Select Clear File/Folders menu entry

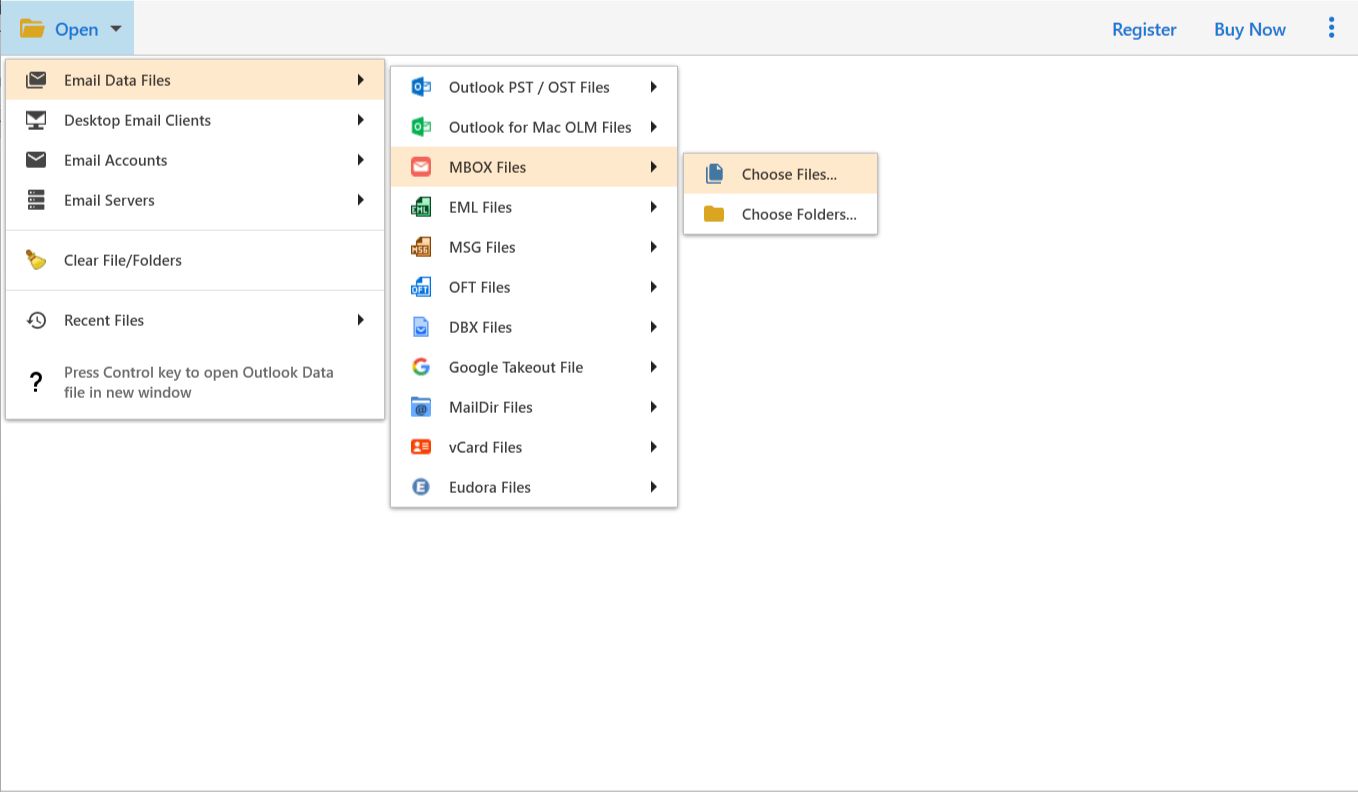[x=195, y=260]
